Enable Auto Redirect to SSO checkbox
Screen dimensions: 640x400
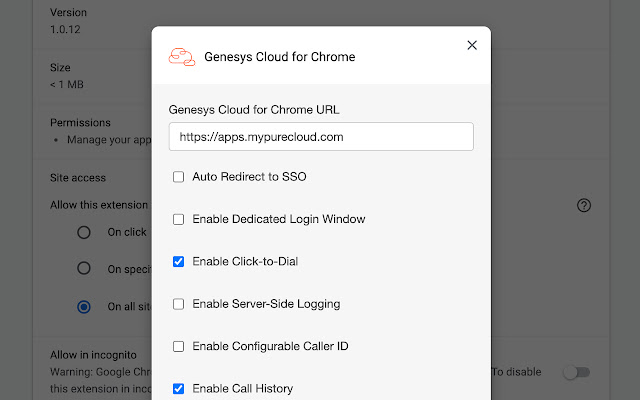point(179,177)
